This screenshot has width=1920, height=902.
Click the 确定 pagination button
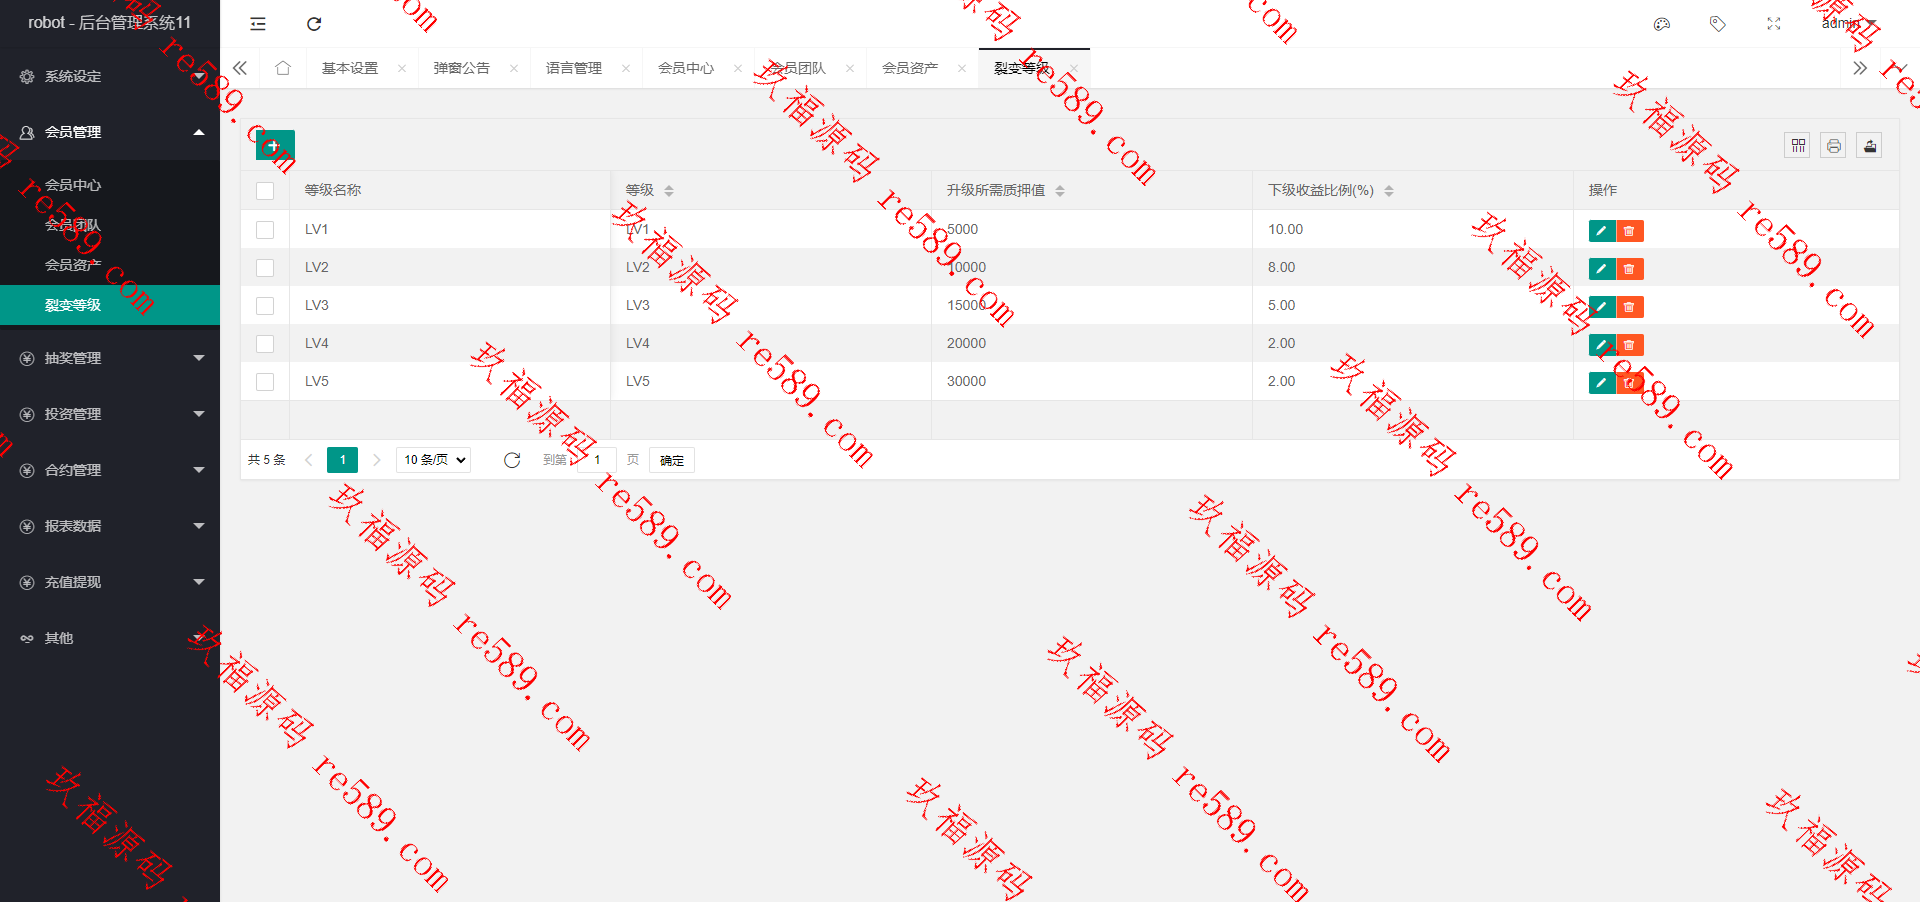point(672,460)
